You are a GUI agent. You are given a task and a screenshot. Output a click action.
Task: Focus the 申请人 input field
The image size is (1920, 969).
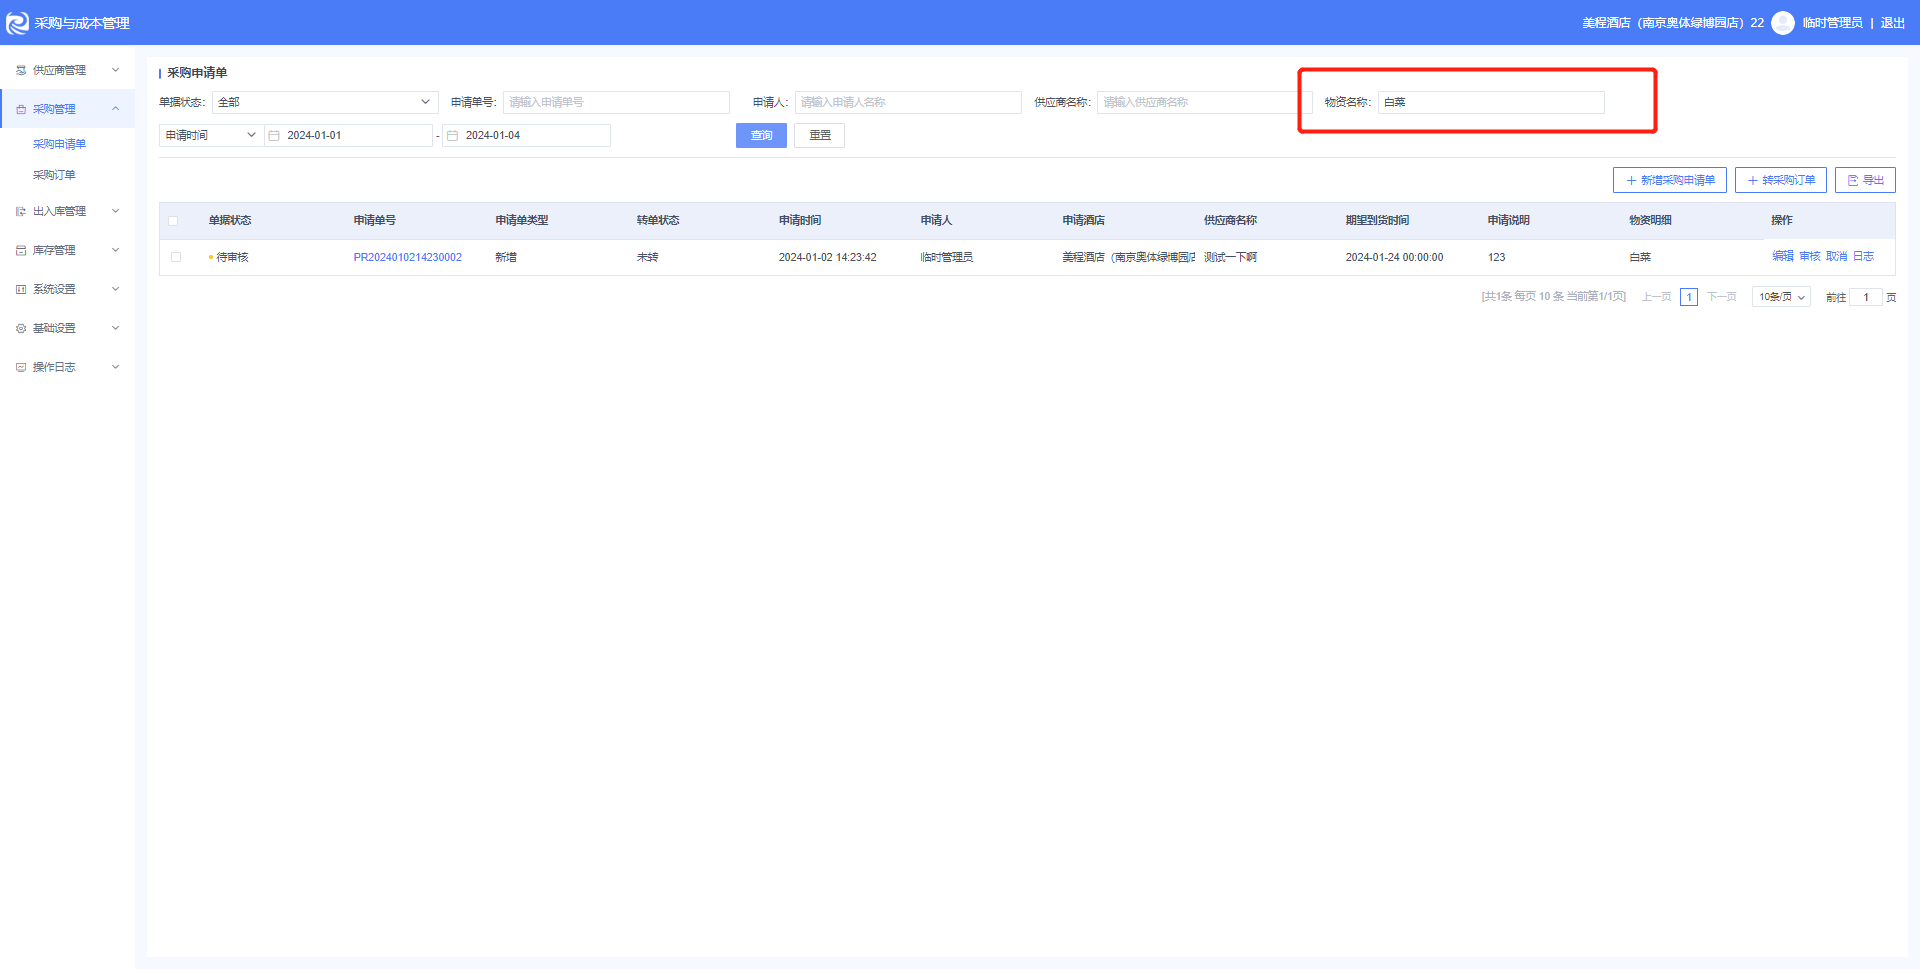click(908, 102)
